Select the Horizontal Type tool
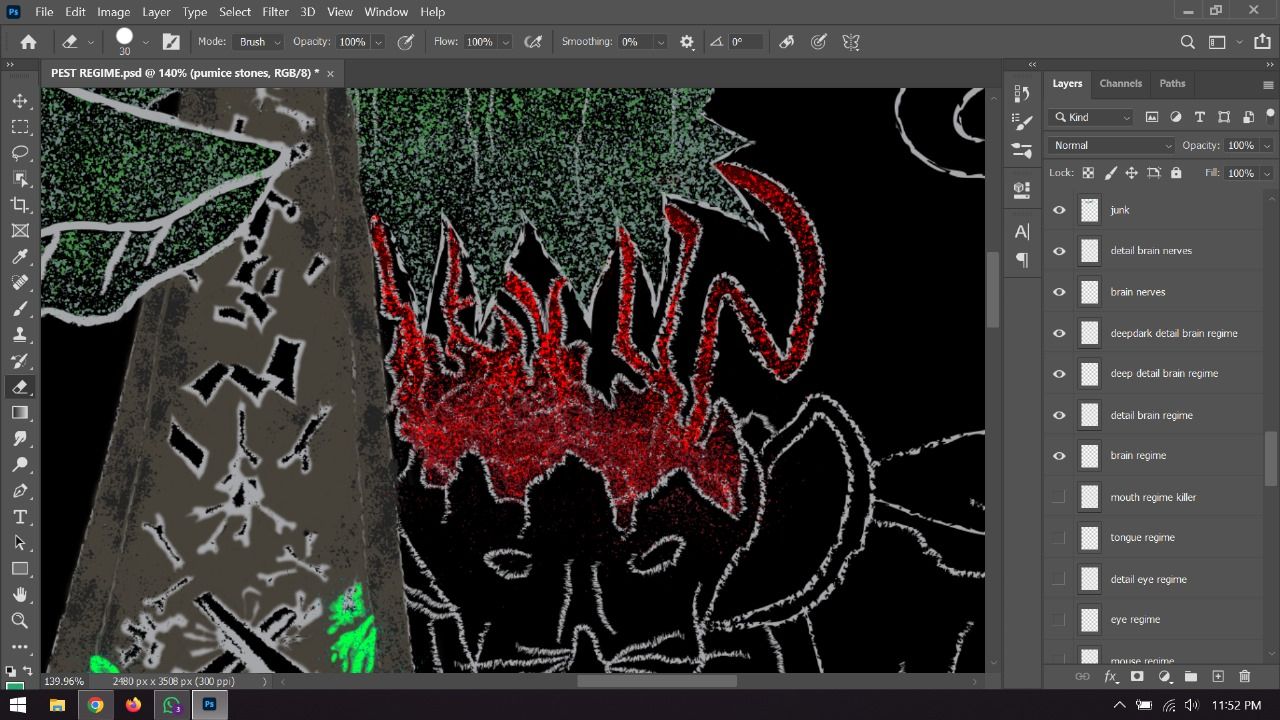The image size is (1280, 720). [20, 517]
